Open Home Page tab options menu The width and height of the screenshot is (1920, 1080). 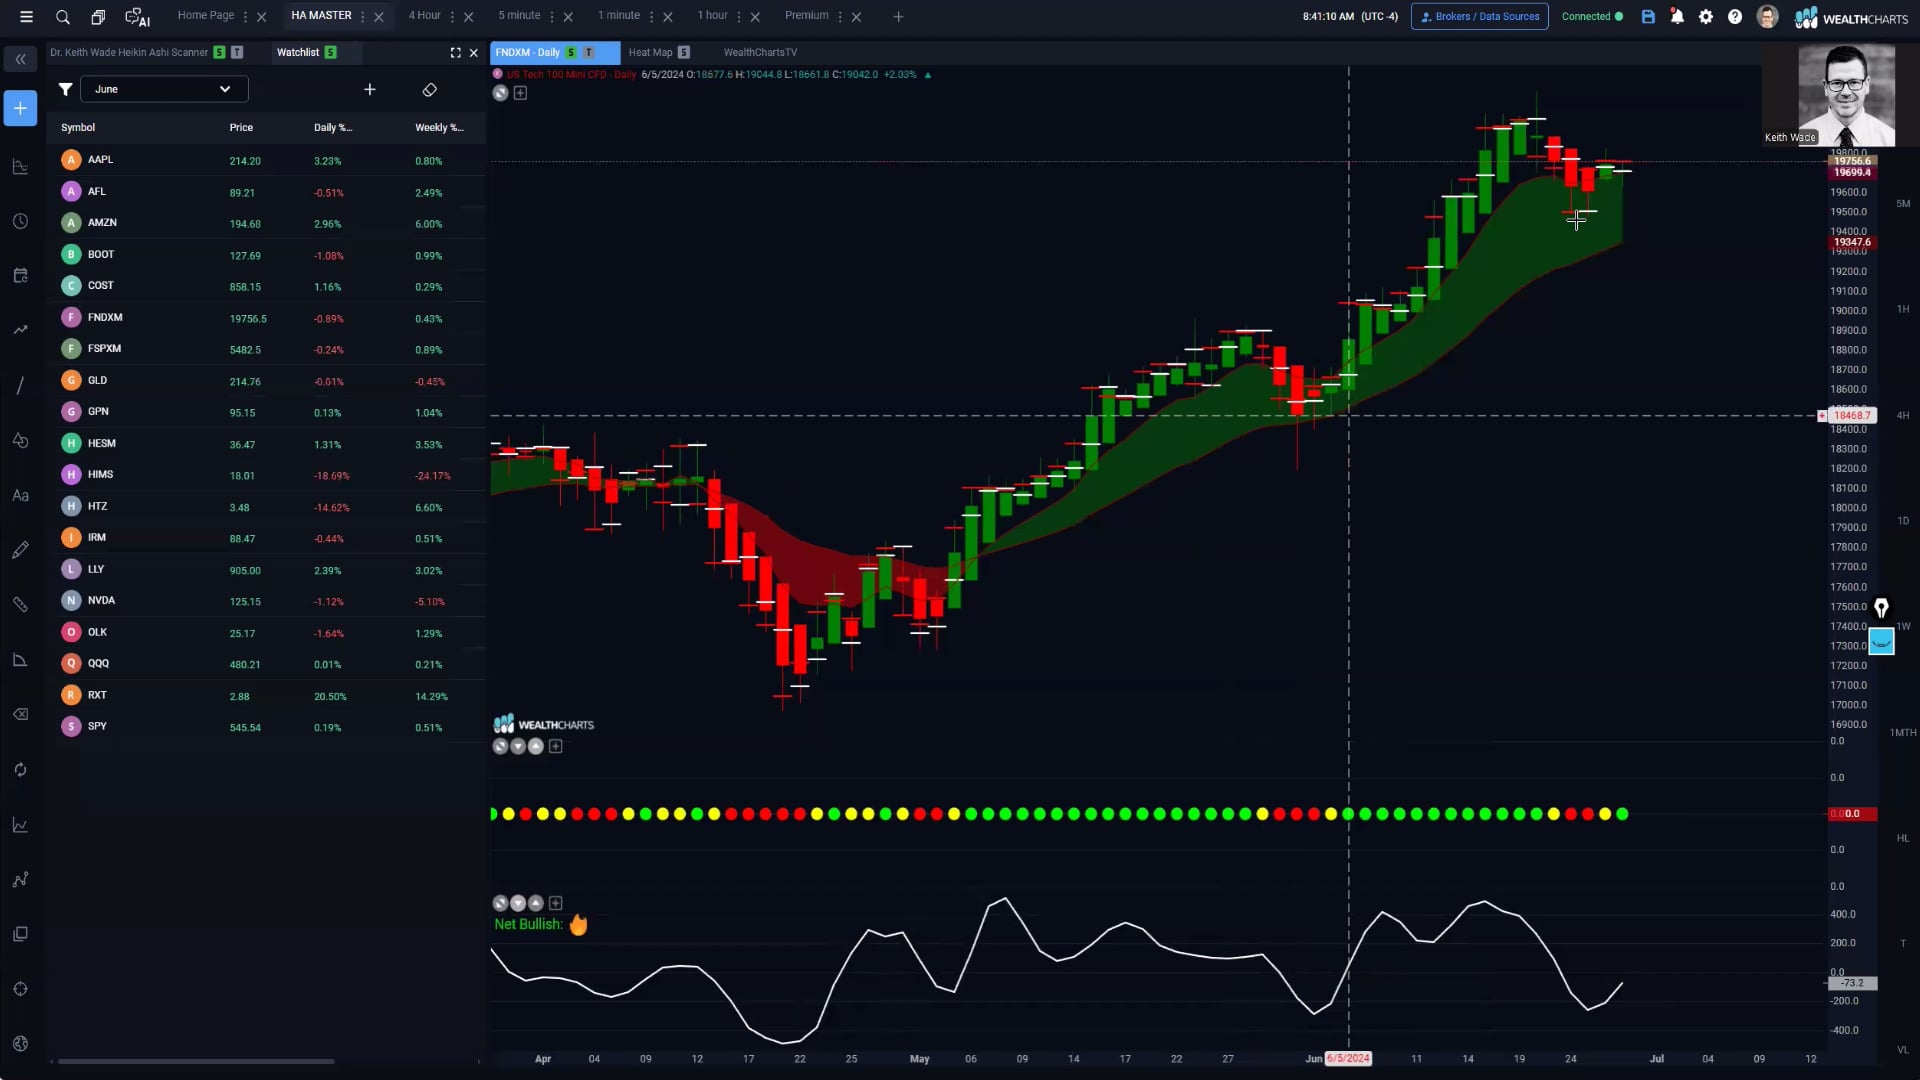point(245,17)
